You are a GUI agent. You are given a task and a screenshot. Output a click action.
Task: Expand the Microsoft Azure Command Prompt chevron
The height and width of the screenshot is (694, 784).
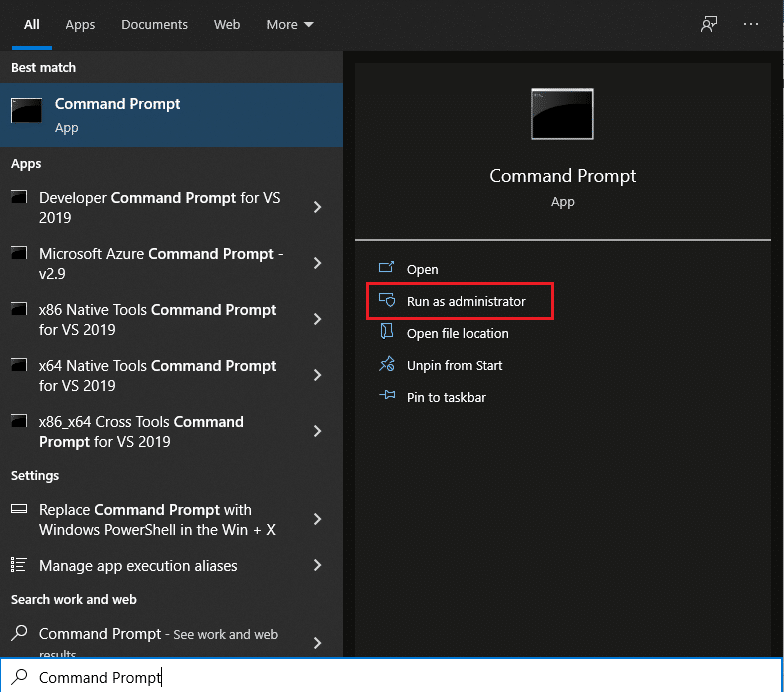point(317,263)
